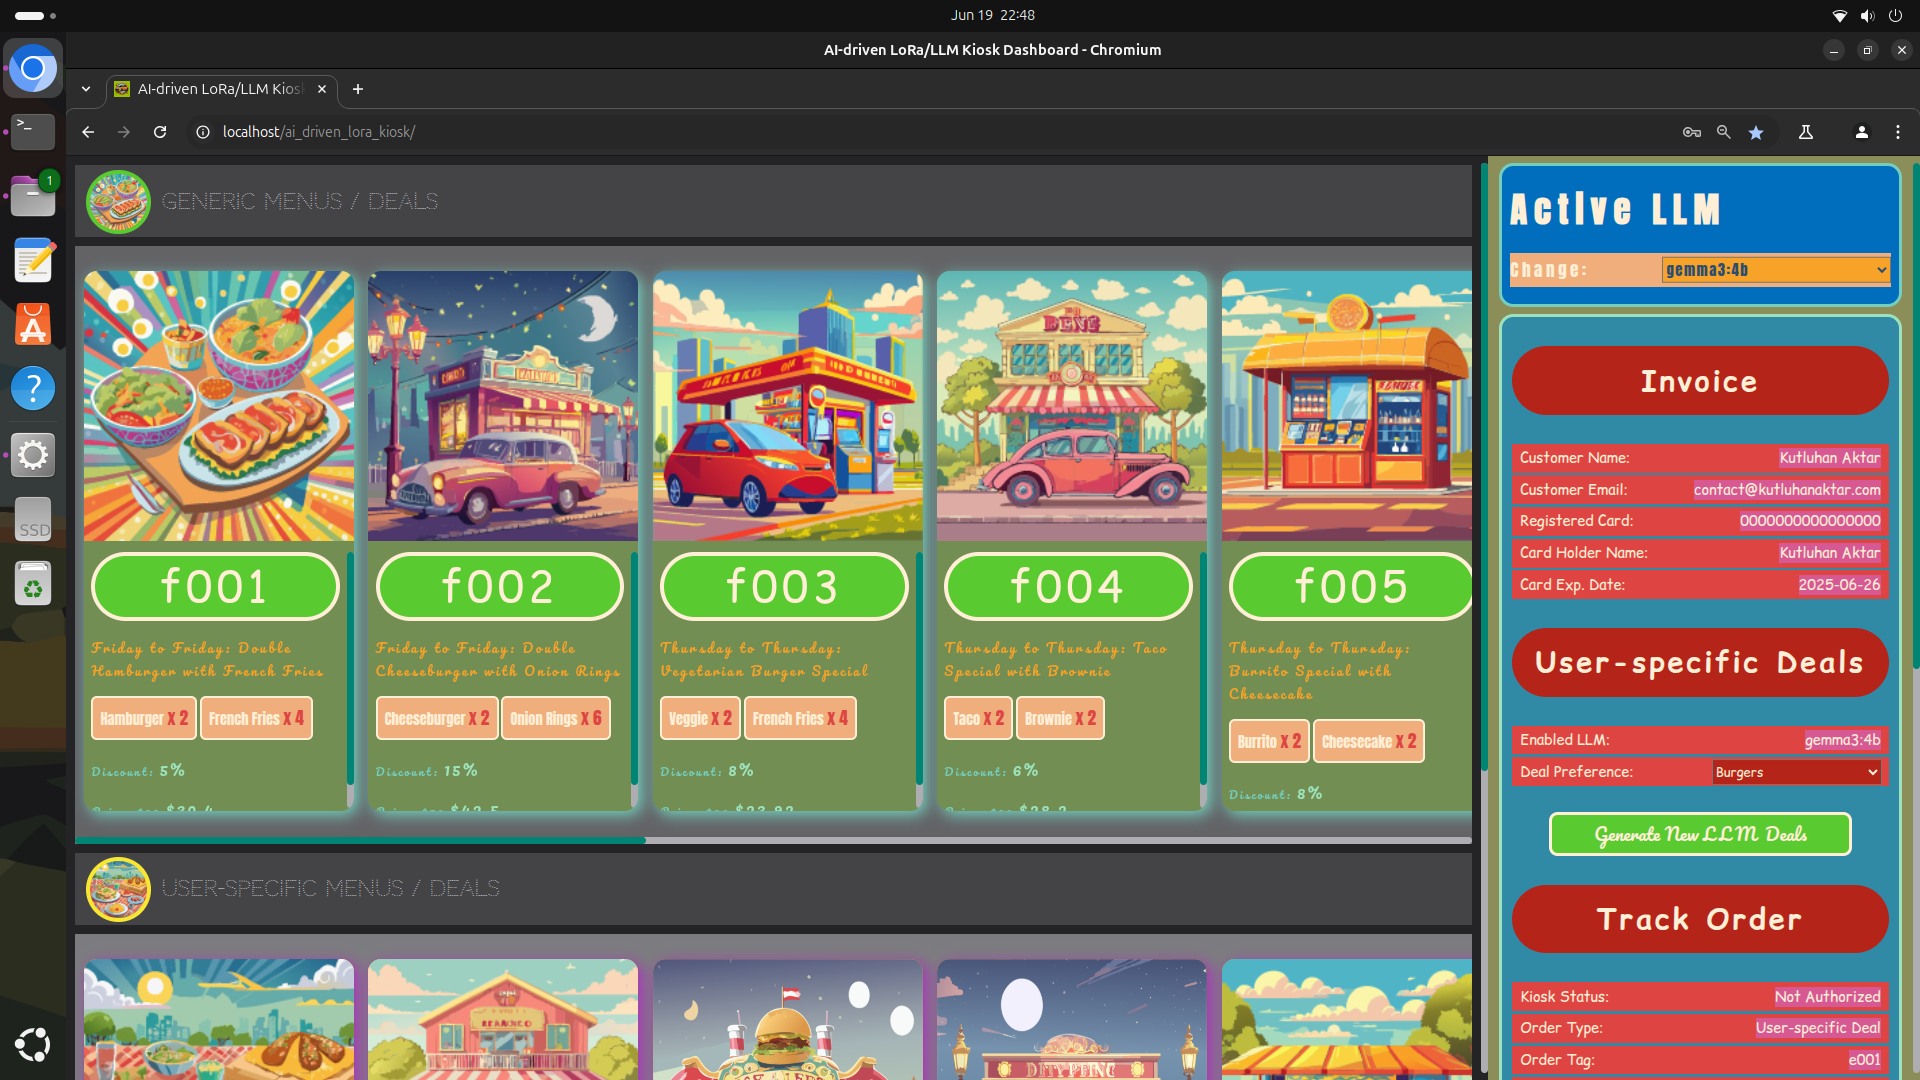Select the f003 deal button
The width and height of the screenshot is (1920, 1080).
783,587
